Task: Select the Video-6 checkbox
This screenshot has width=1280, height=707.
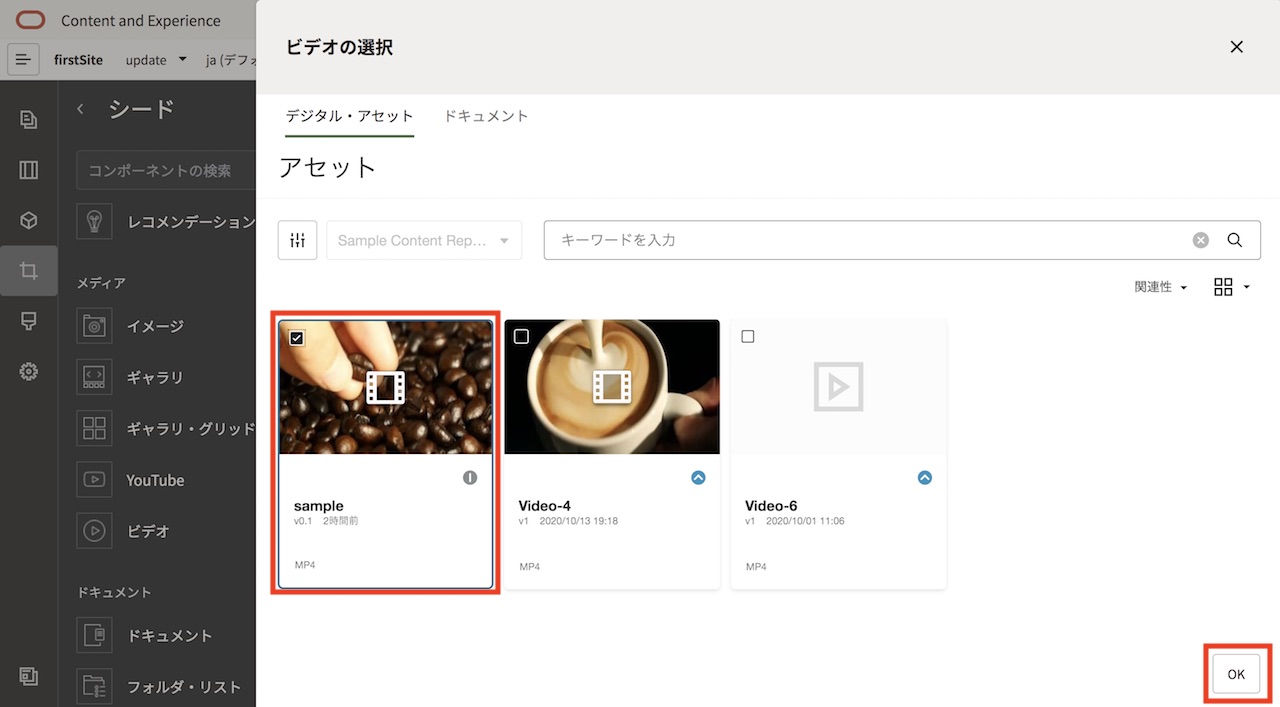Action: (747, 336)
